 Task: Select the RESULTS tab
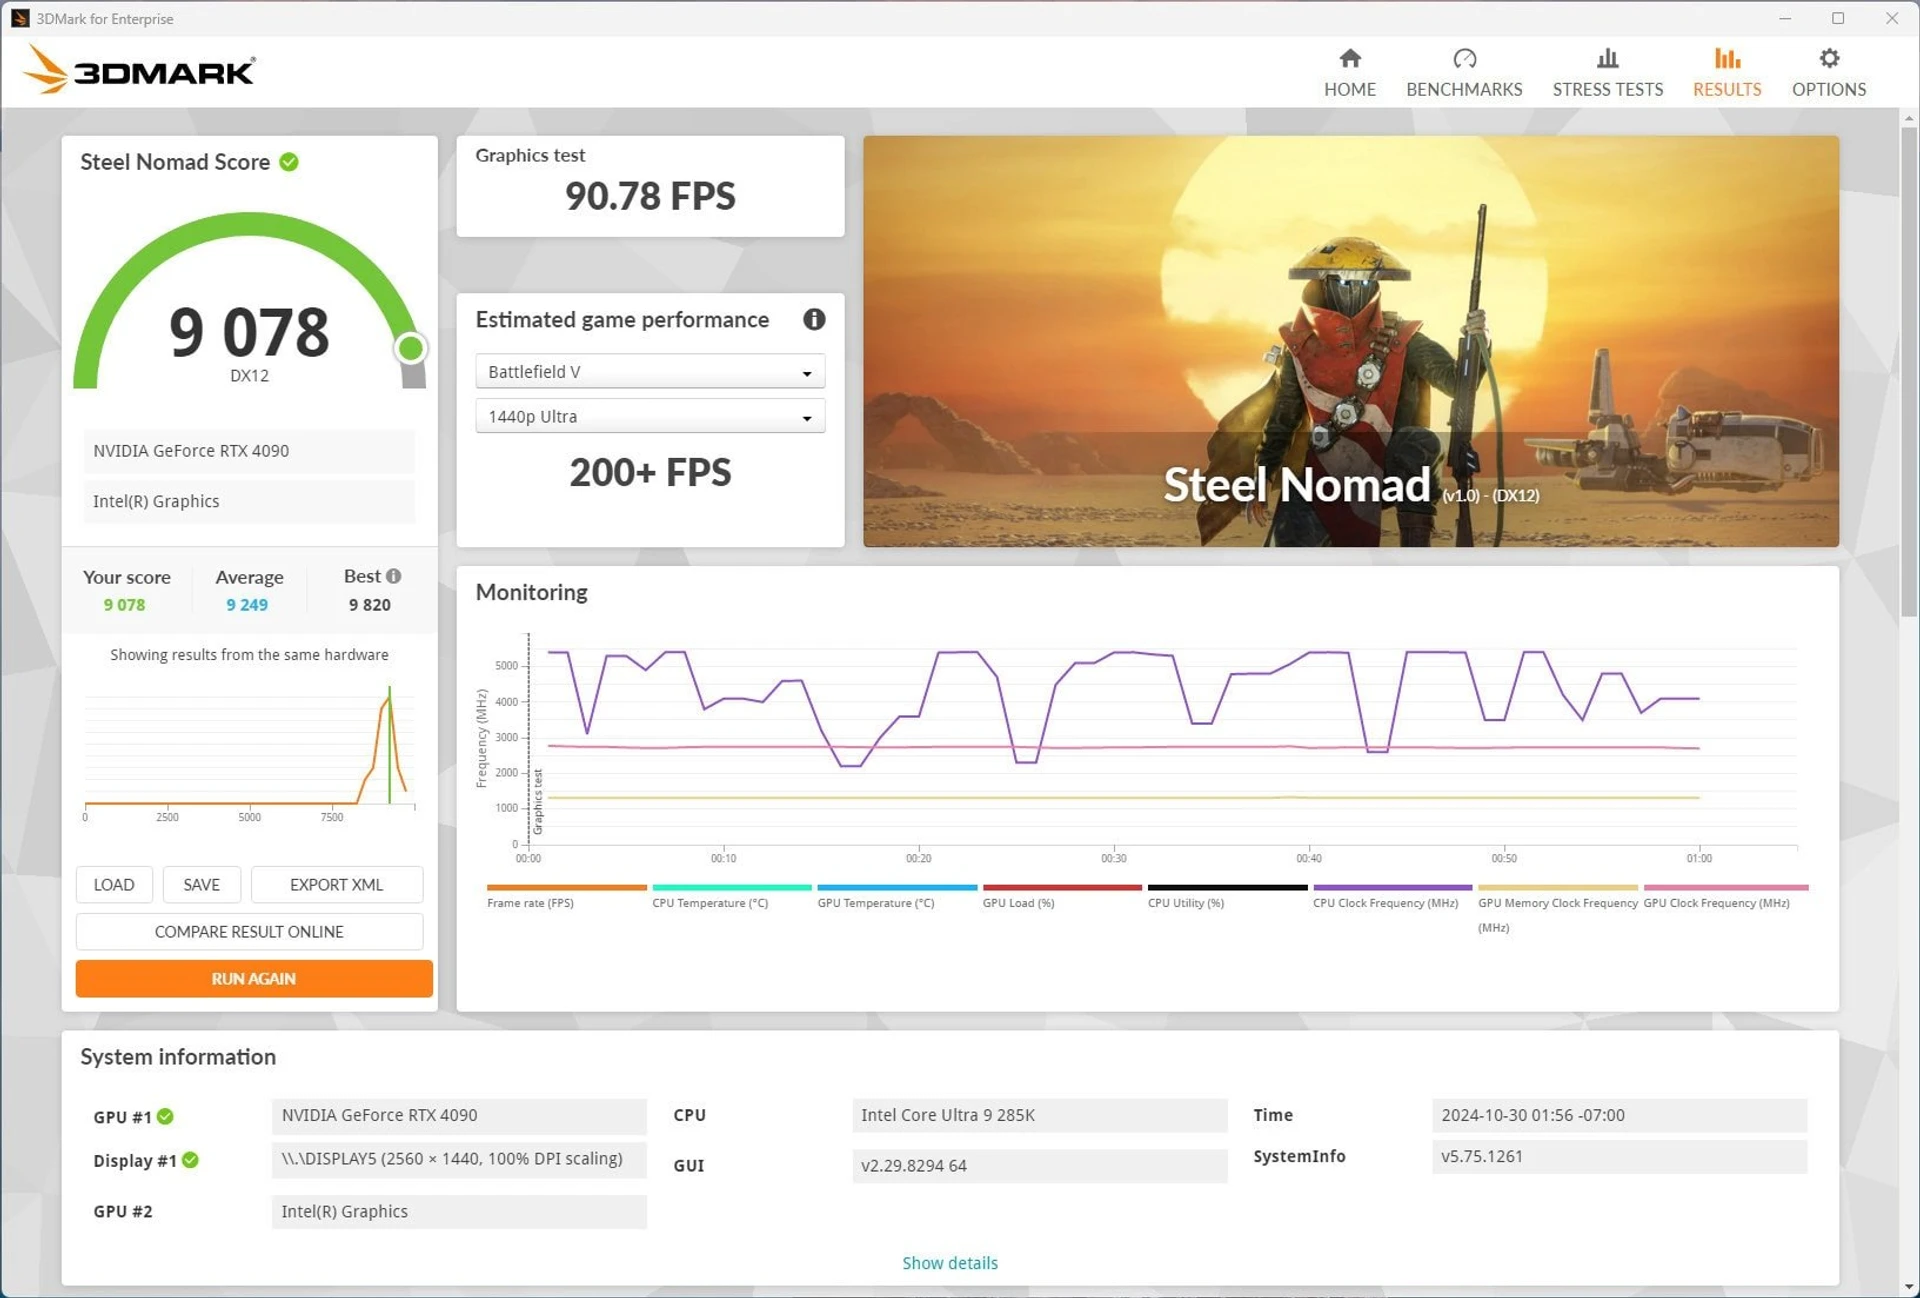pyautogui.click(x=1726, y=73)
